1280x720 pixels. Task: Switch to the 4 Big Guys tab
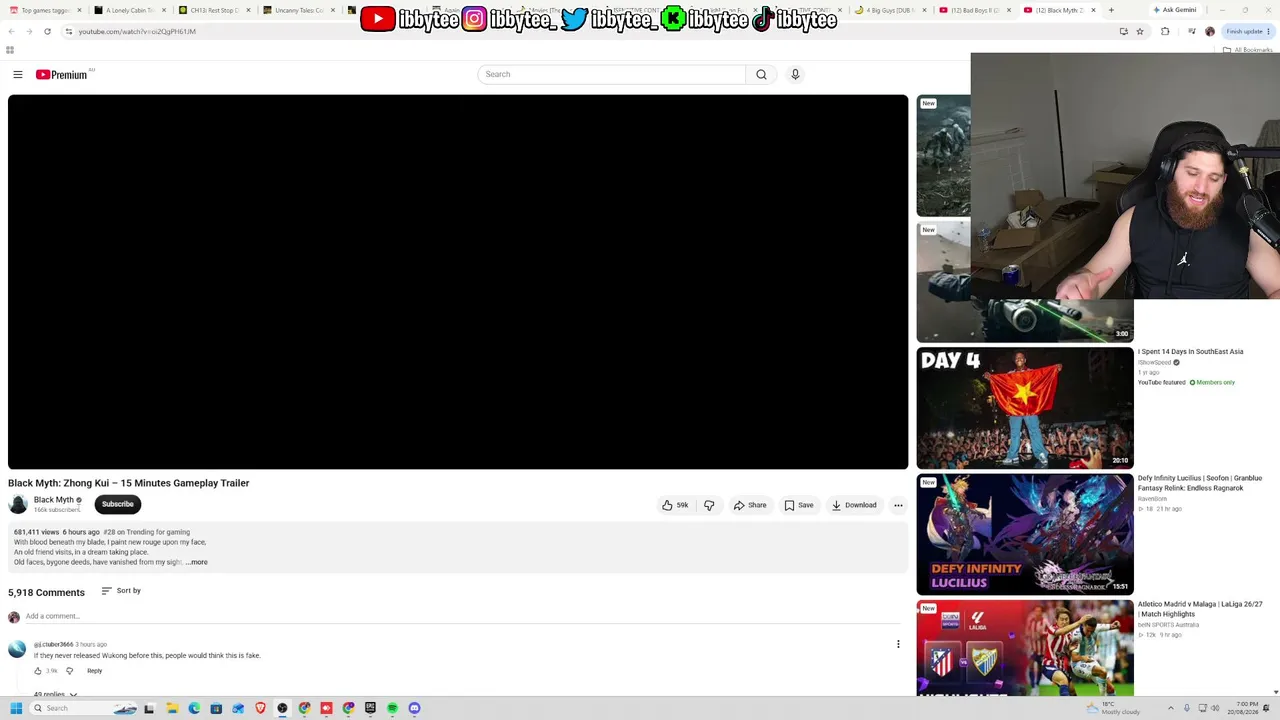tap(891, 10)
